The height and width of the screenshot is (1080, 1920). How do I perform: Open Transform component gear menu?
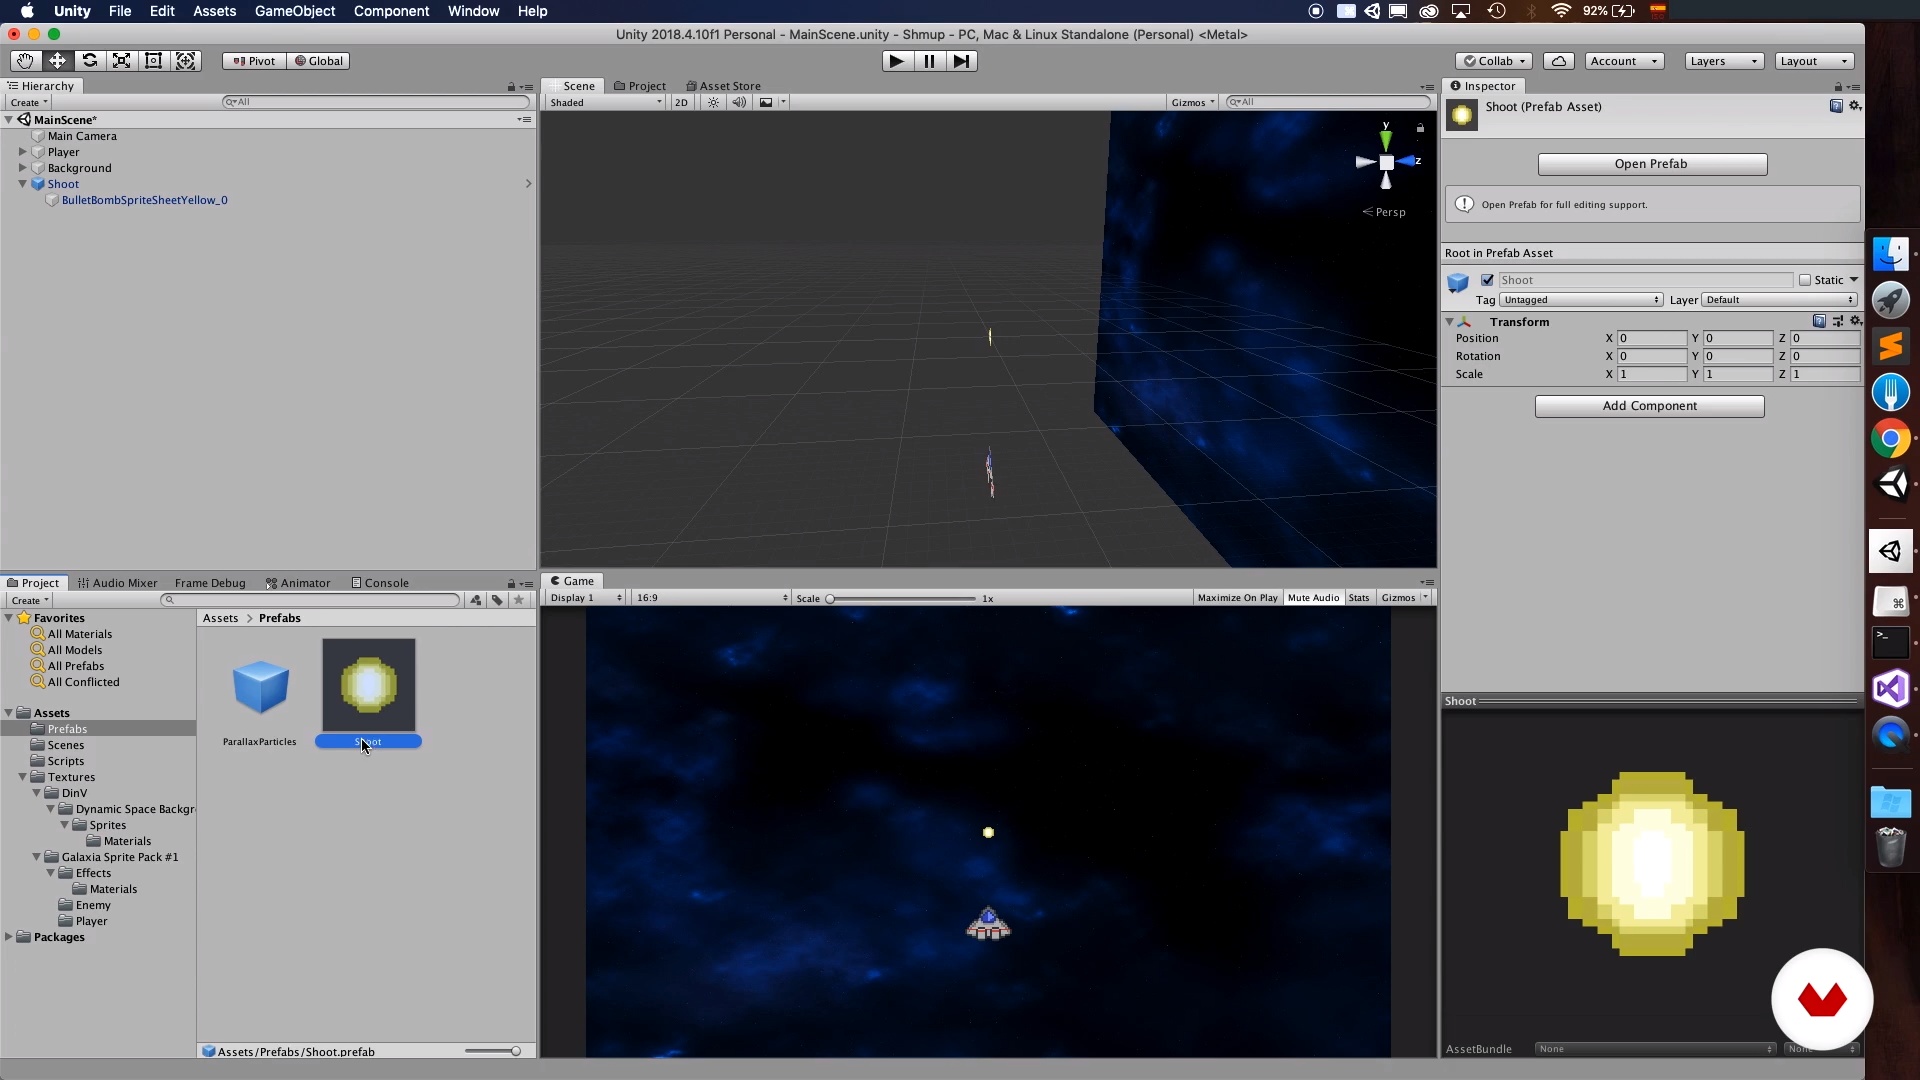pos(1856,321)
